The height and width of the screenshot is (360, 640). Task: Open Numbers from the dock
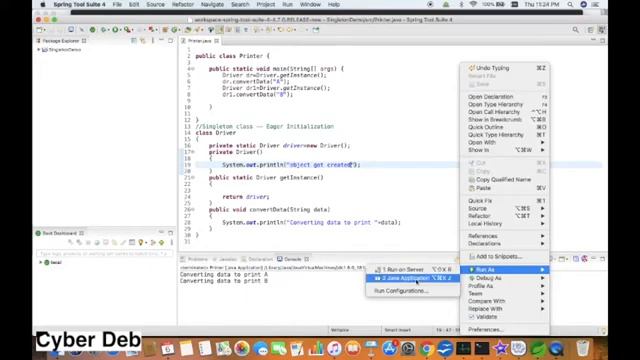pos(316,349)
